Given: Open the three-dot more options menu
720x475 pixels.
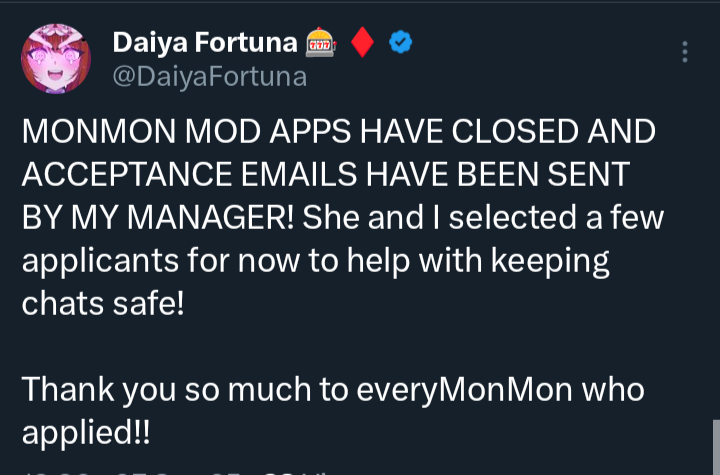Looking at the screenshot, I should point(684,53).
